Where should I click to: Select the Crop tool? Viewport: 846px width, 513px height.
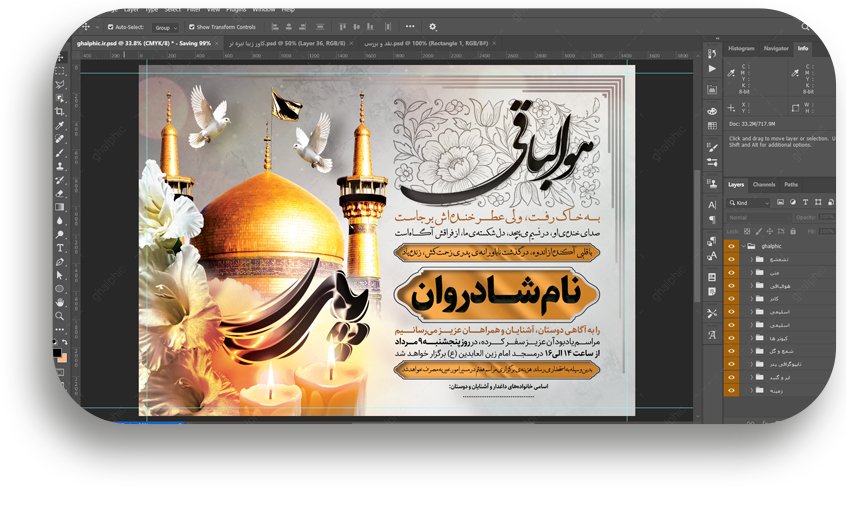pyautogui.click(x=60, y=112)
